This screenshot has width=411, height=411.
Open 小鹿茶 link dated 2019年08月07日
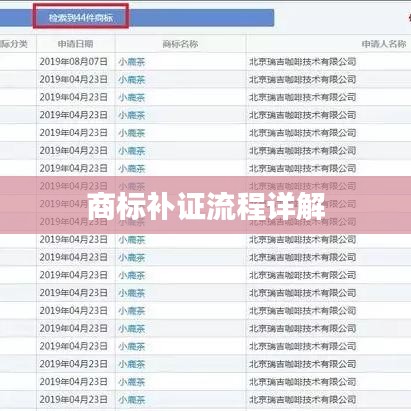132,62
